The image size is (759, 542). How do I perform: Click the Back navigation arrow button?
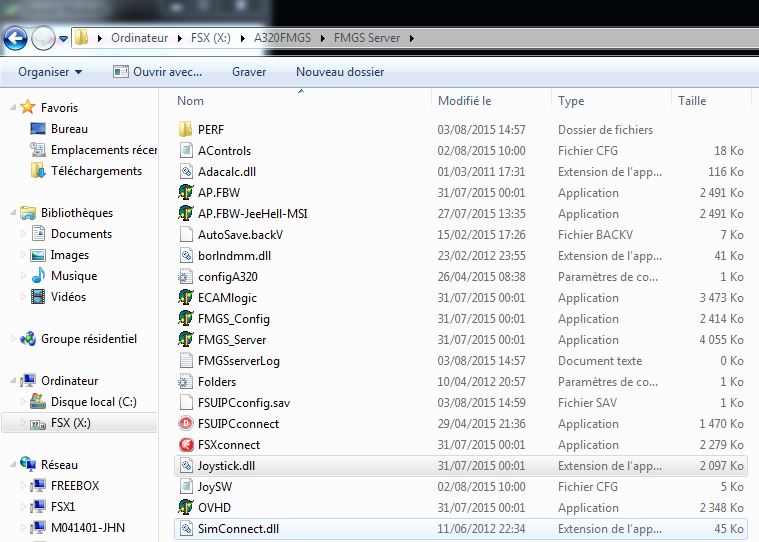tap(15, 38)
